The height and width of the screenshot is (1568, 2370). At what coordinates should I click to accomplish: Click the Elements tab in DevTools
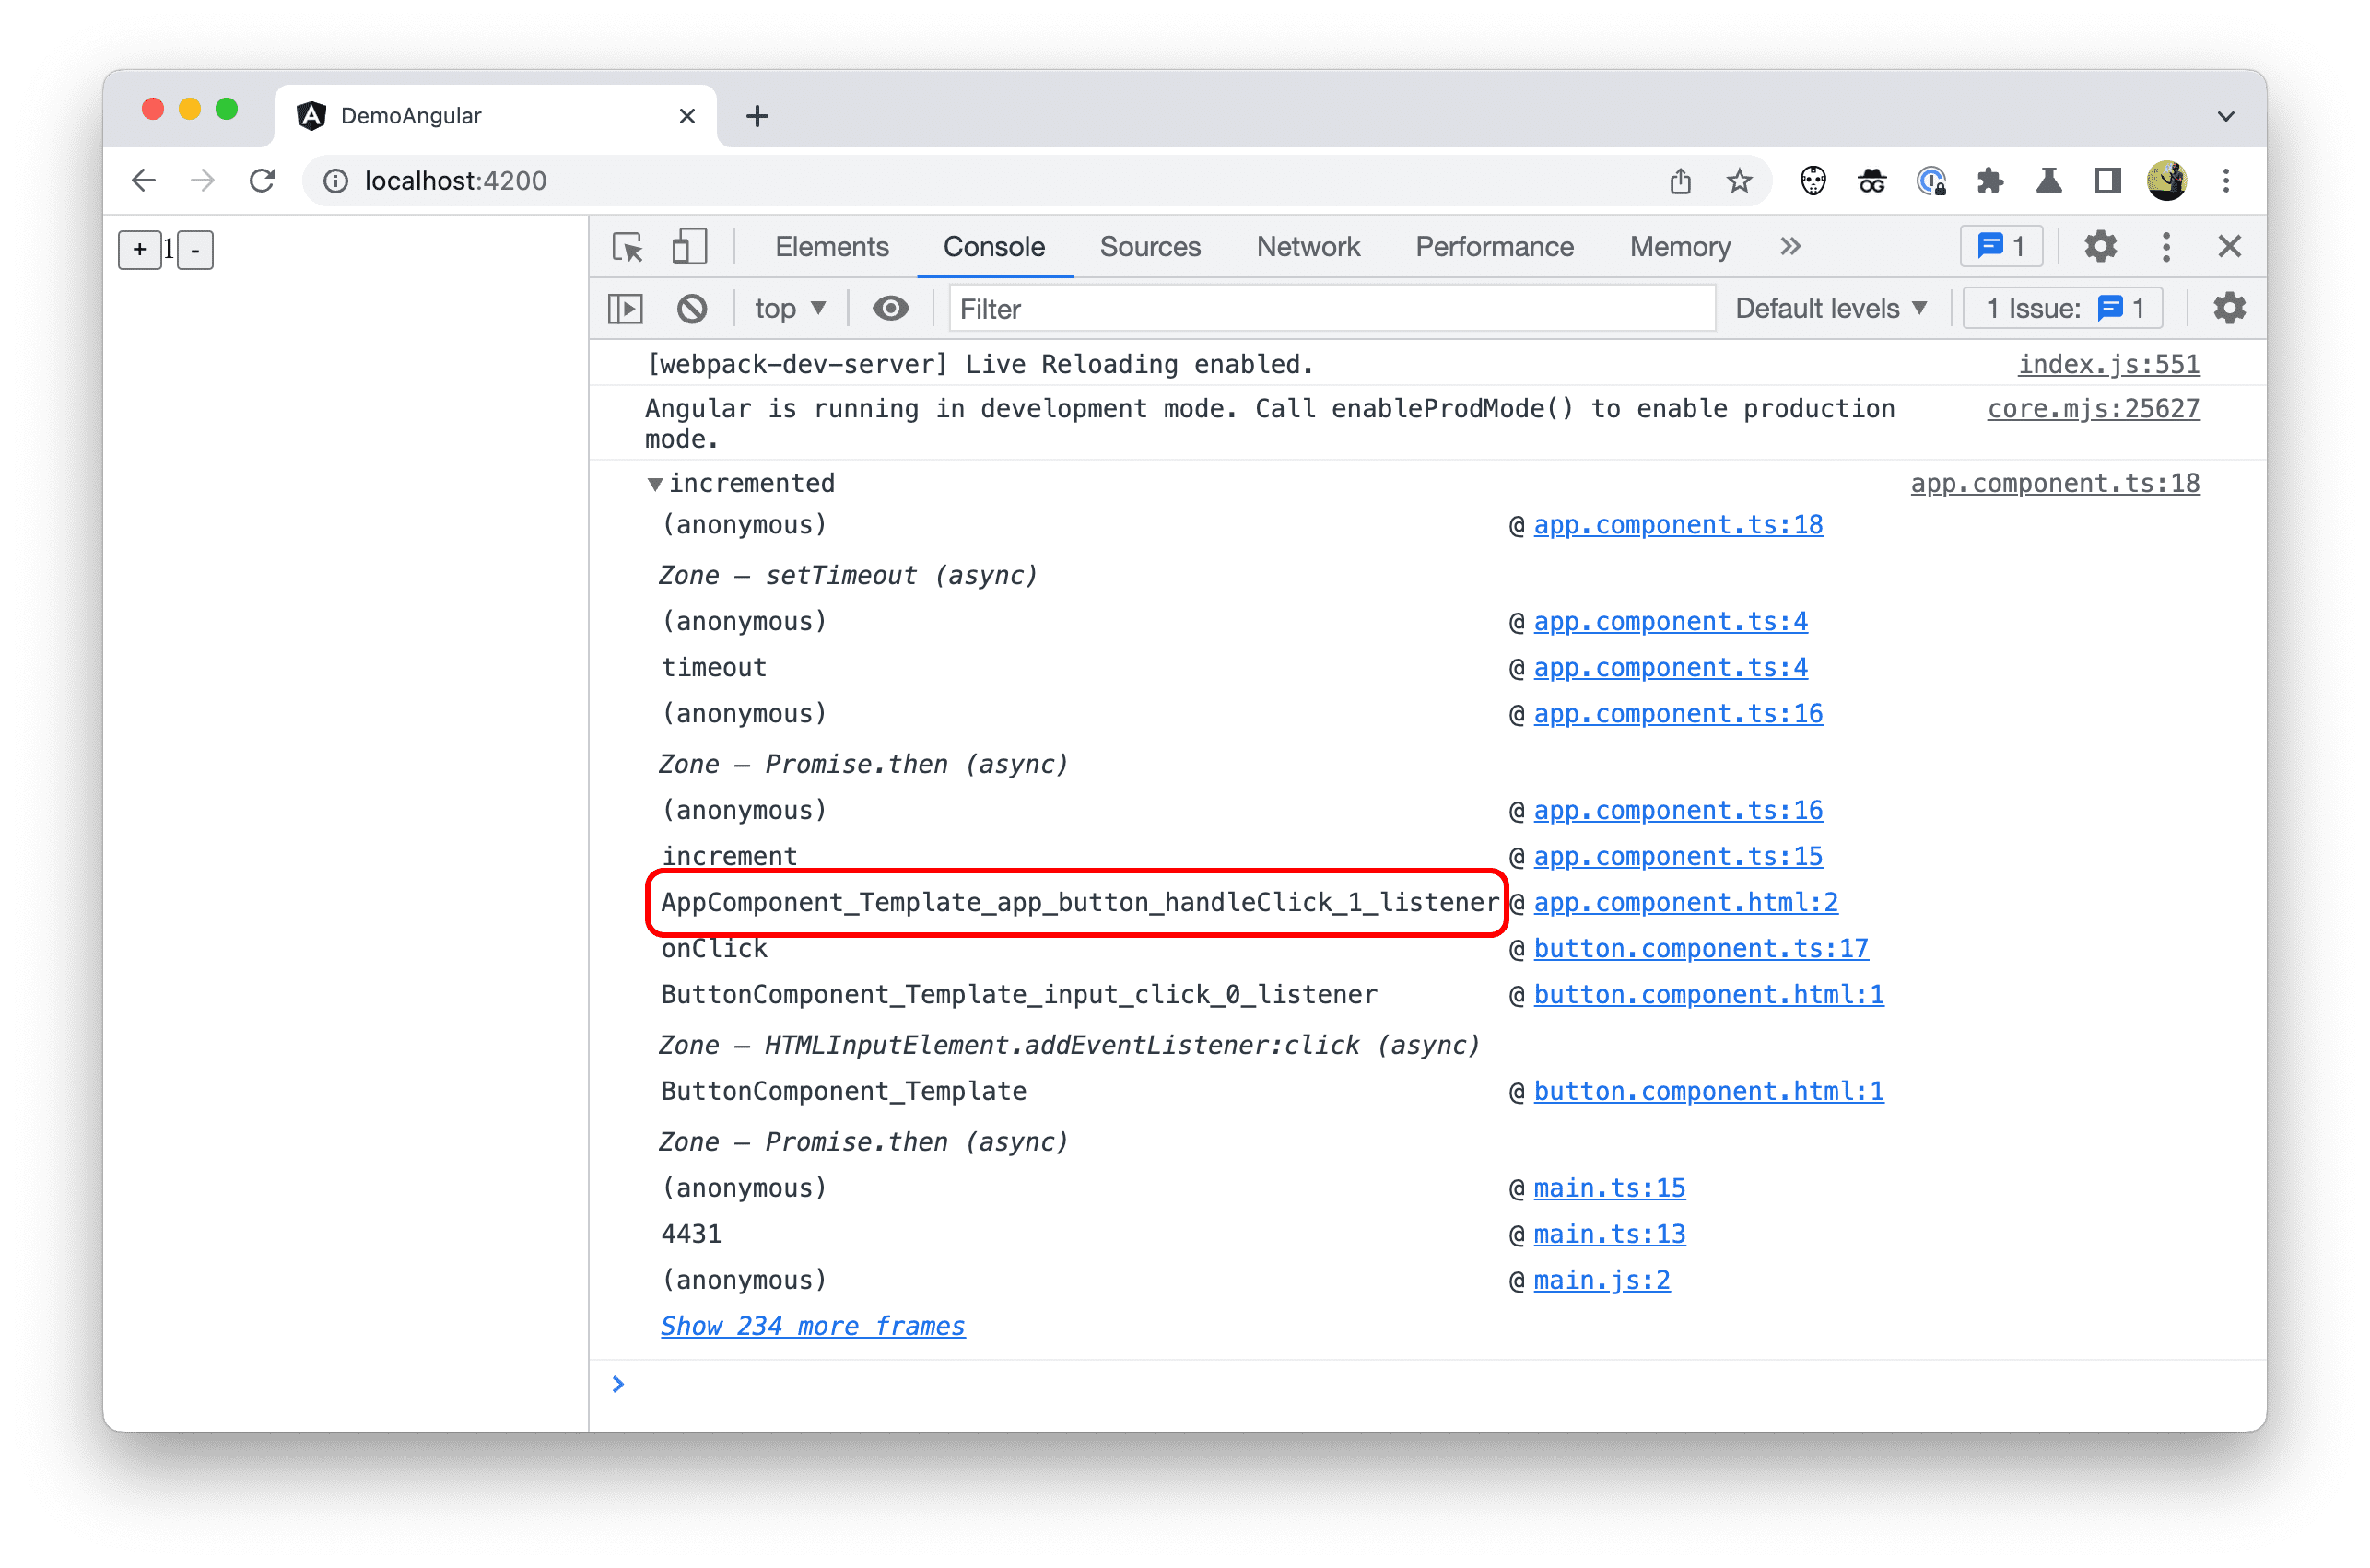[x=833, y=247]
